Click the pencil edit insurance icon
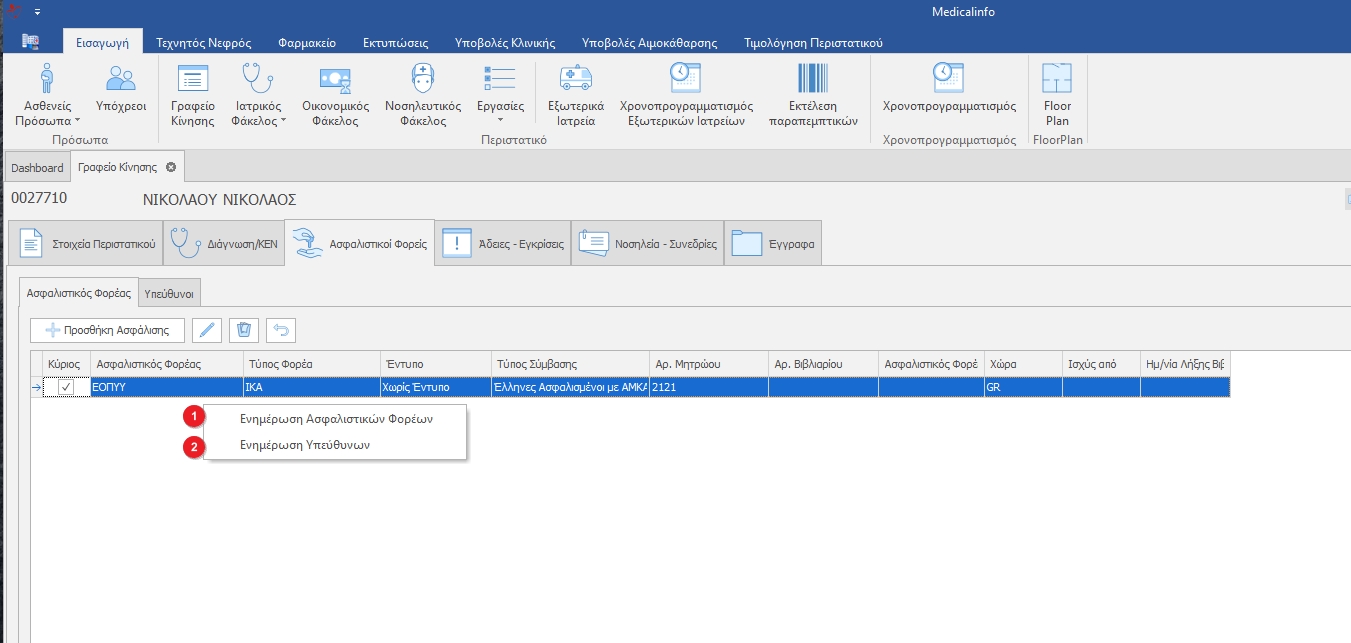The width and height of the screenshot is (1351, 643). (x=206, y=330)
